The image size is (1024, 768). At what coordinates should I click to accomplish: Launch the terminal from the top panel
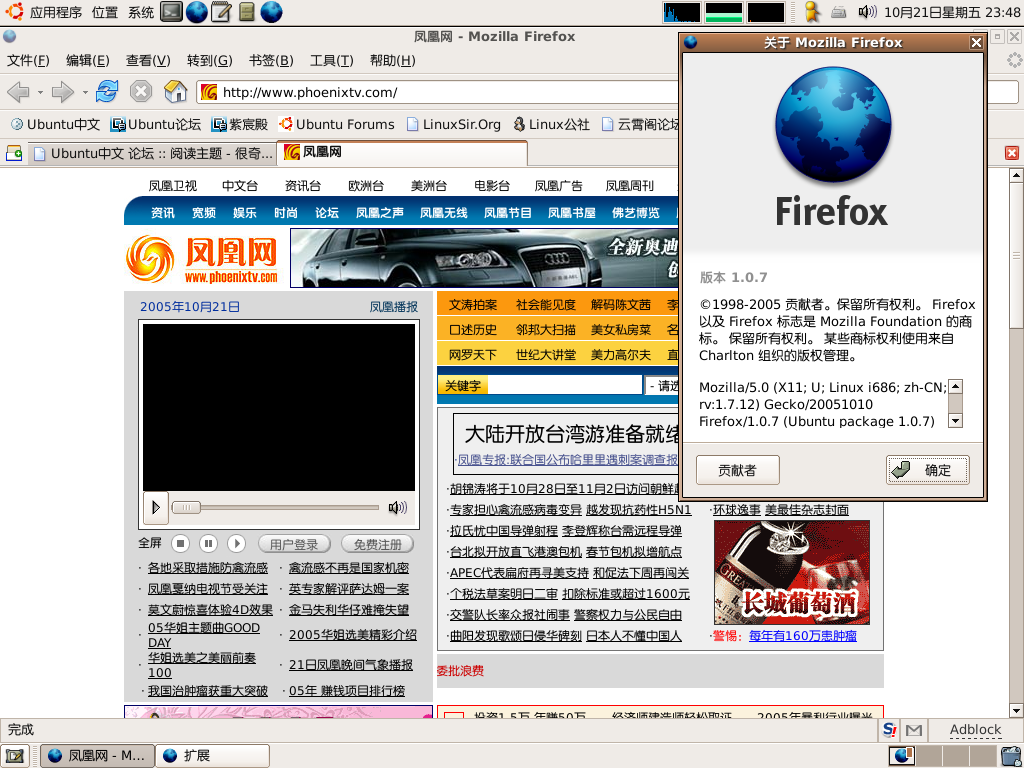pyautogui.click(x=172, y=12)
